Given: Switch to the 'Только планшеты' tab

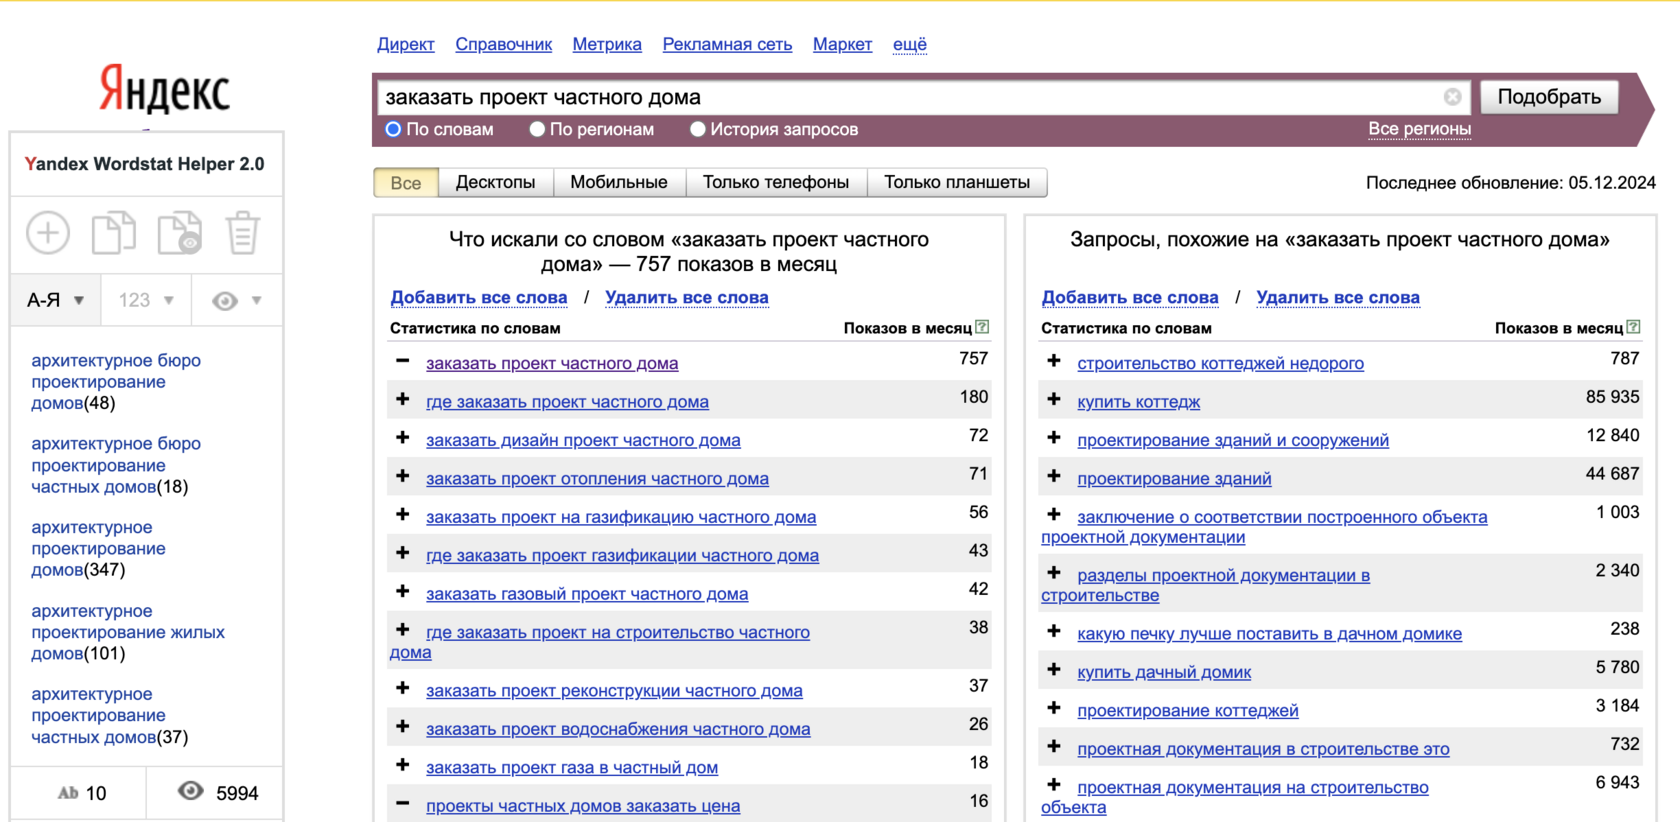Looking at the screenshot, I should pos(957,182).
